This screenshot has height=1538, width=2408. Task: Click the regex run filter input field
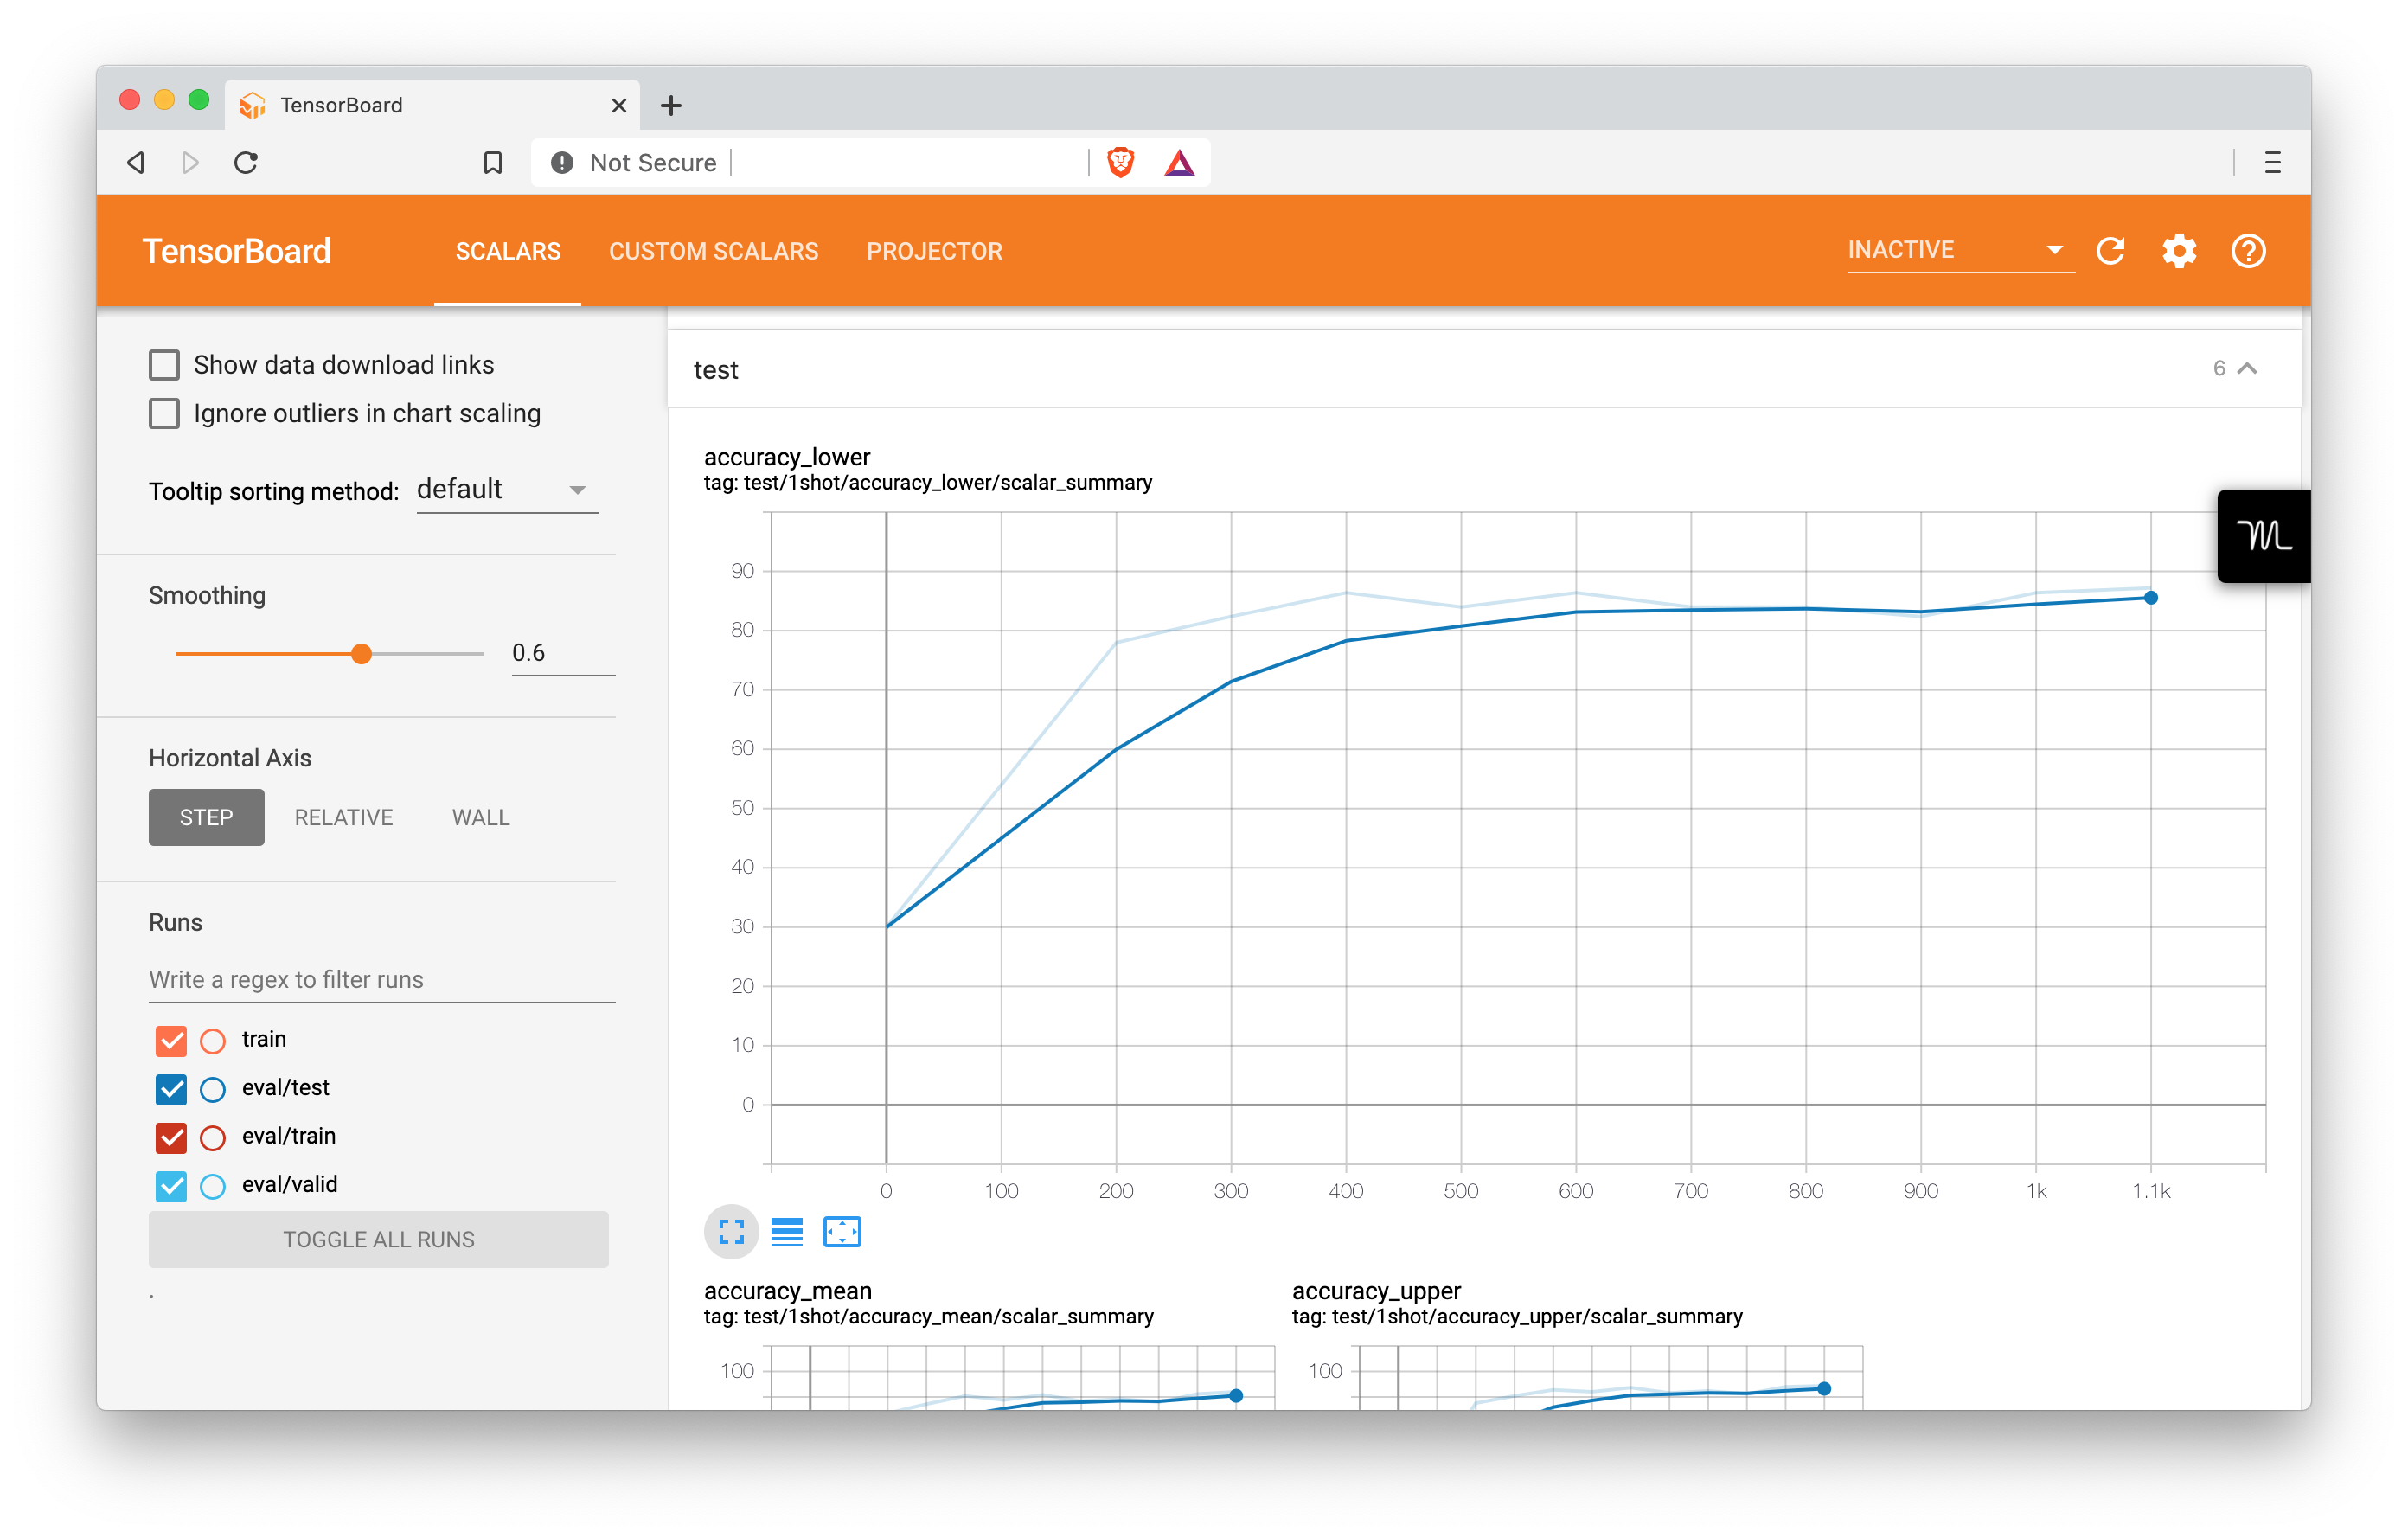pyautogui.click(x=380, y=979)
